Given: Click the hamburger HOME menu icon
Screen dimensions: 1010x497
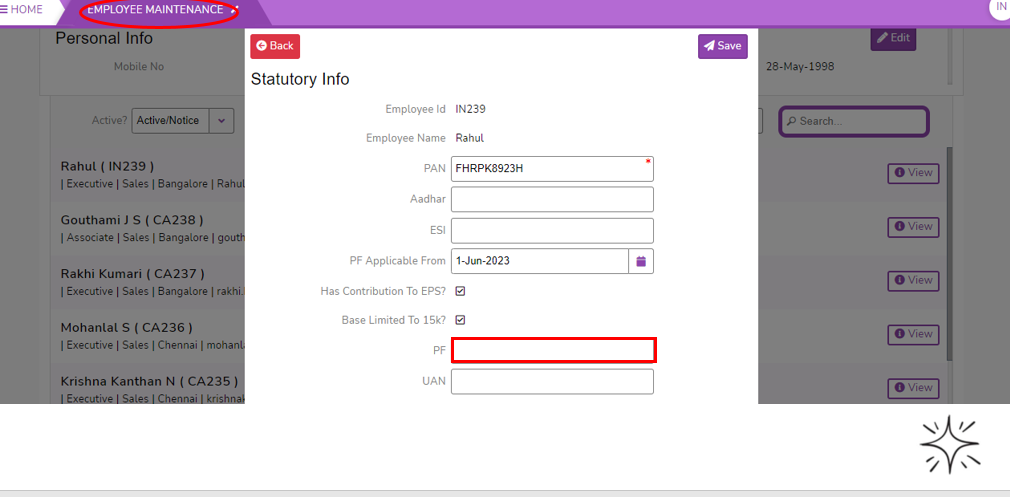Looking at the screenshot, I should [5, 10].
